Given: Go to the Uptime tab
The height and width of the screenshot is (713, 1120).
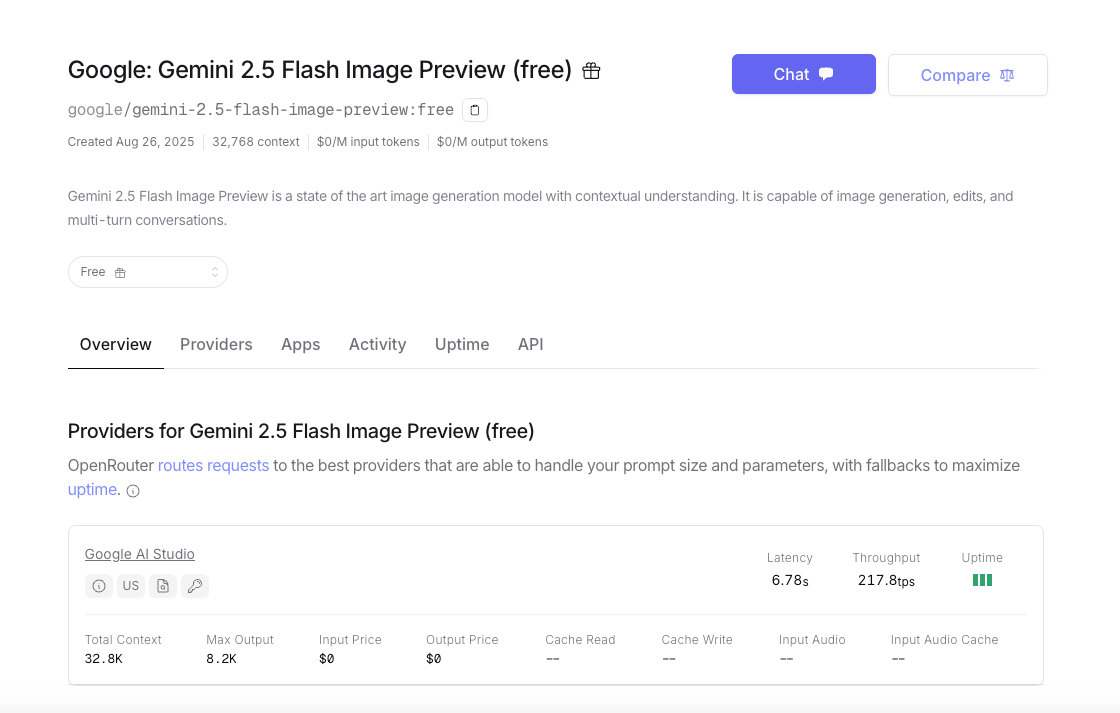Looking at the screenshot, I should coord(462,344).
